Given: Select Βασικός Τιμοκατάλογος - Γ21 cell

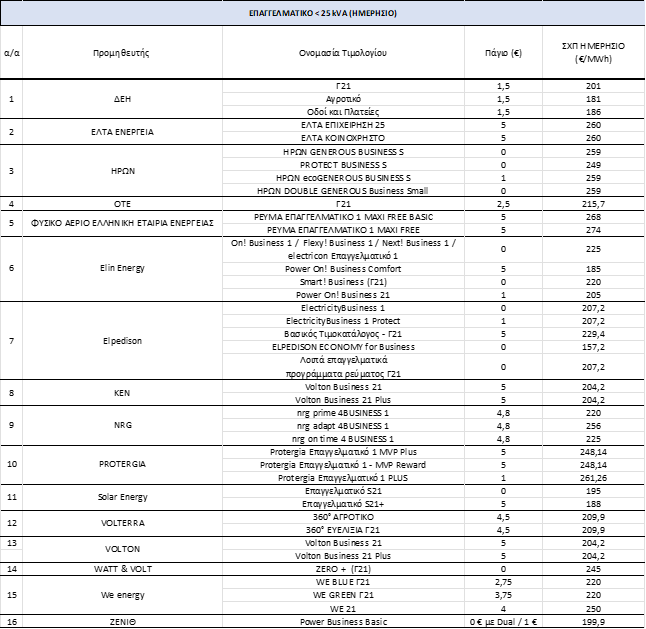Looking at the screenshot, I should pyautogui.click(x=343, y=334).
